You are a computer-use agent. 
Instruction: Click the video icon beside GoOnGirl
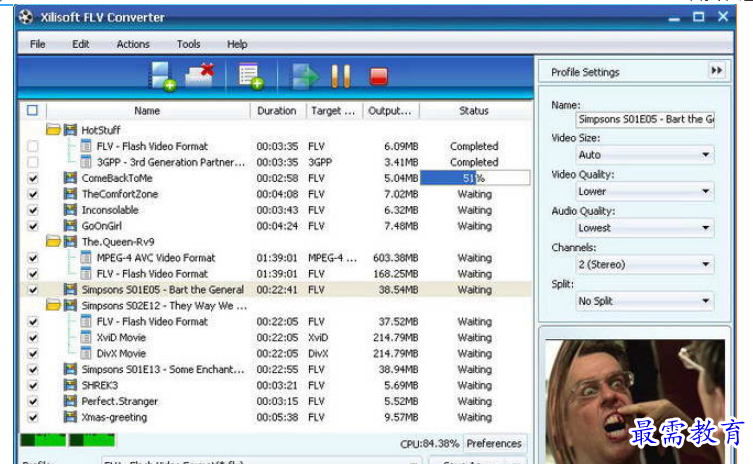[x=70, y=226]
